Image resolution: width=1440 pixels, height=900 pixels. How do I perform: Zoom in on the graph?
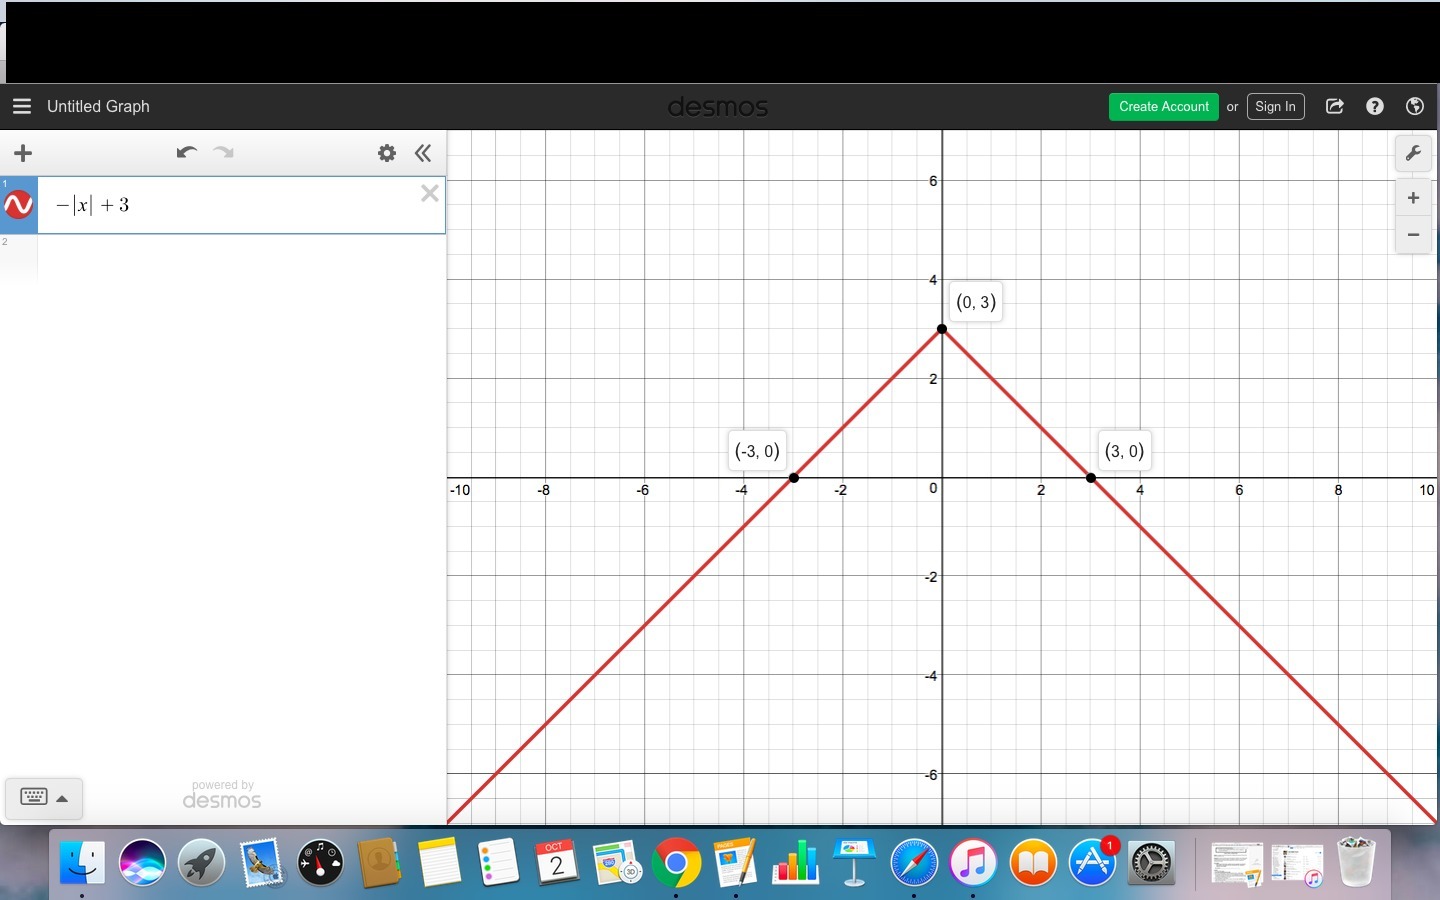pyautogui.click(x=1413, y=198)
